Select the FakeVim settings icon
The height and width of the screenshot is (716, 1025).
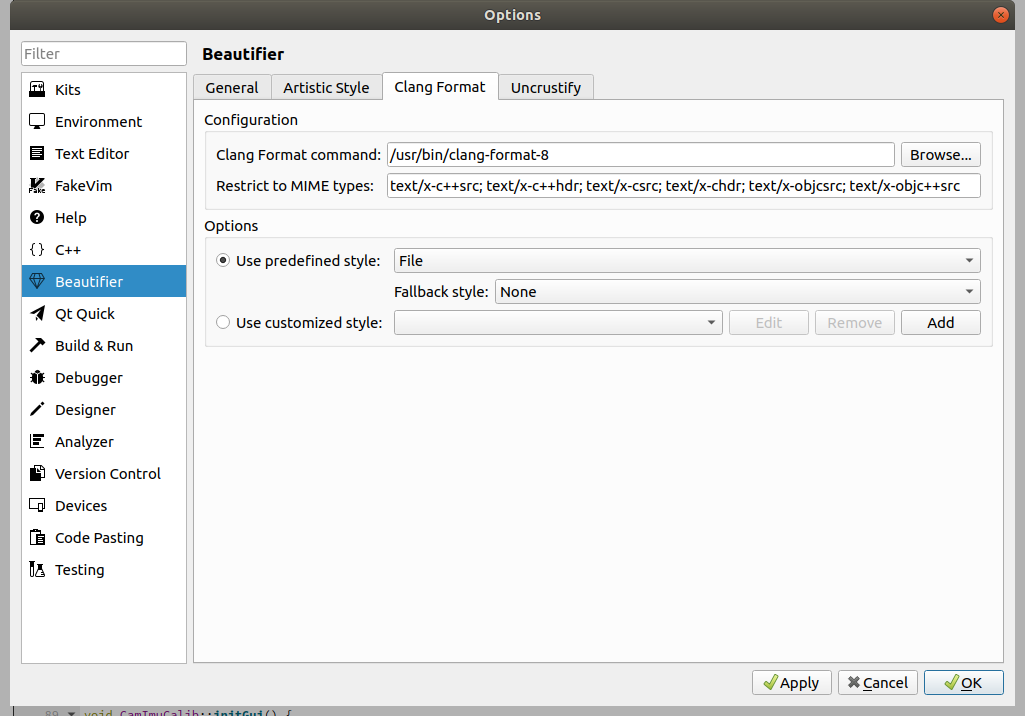click(40, 185)
